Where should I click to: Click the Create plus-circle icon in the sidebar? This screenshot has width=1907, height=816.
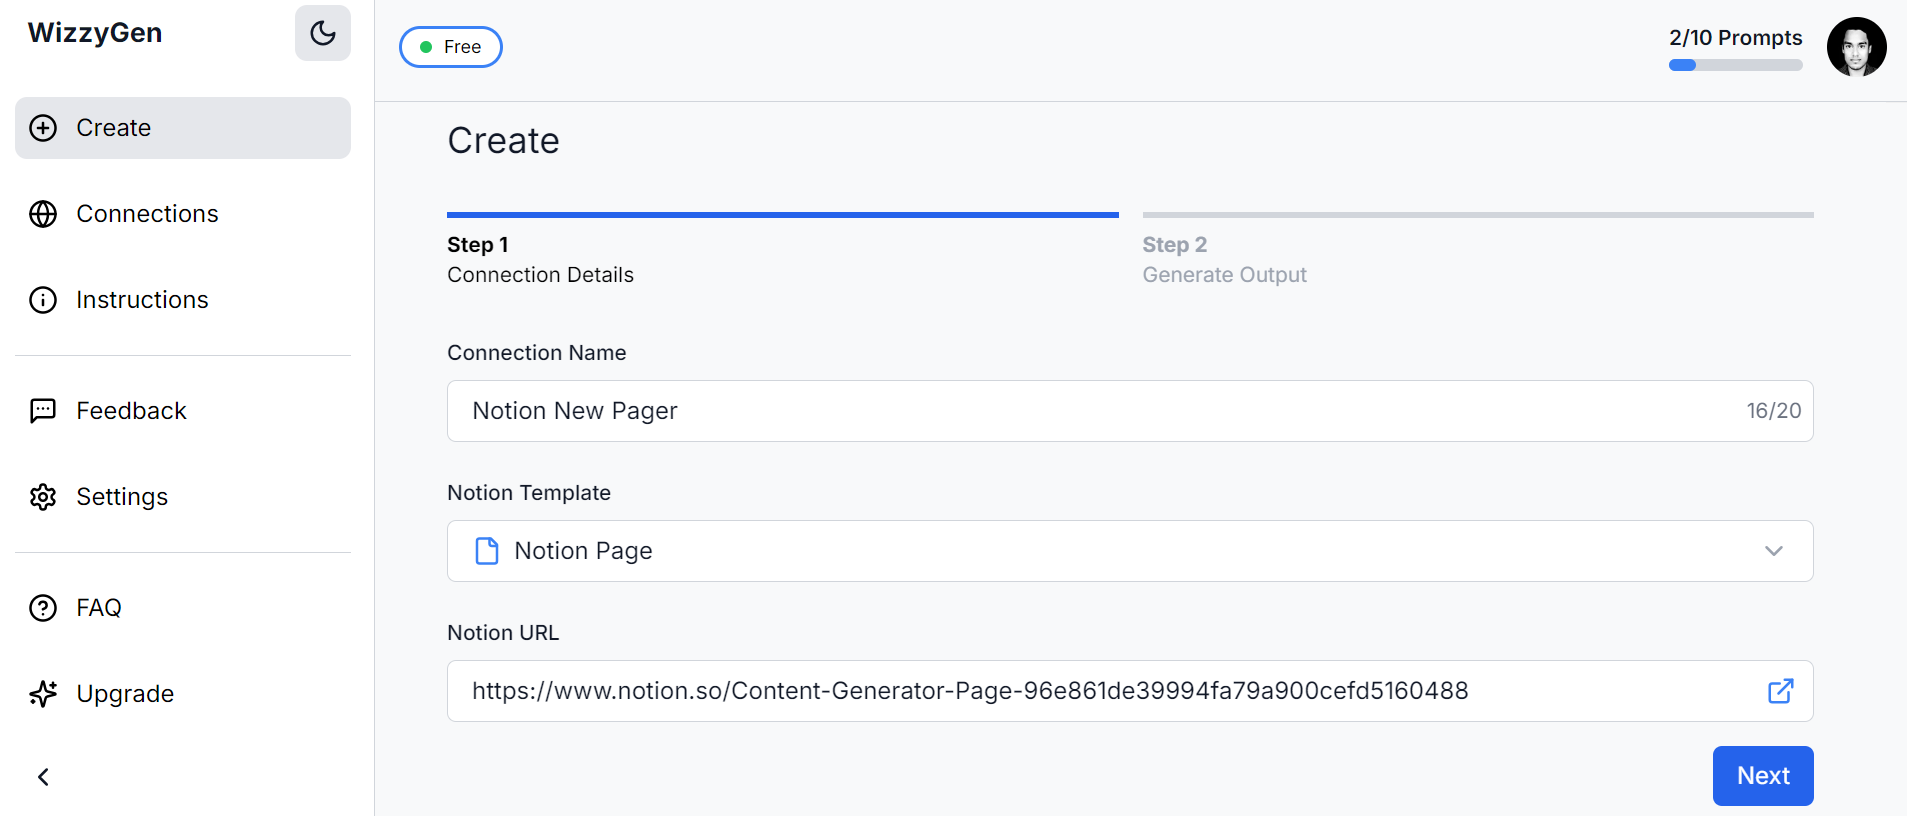43,128
